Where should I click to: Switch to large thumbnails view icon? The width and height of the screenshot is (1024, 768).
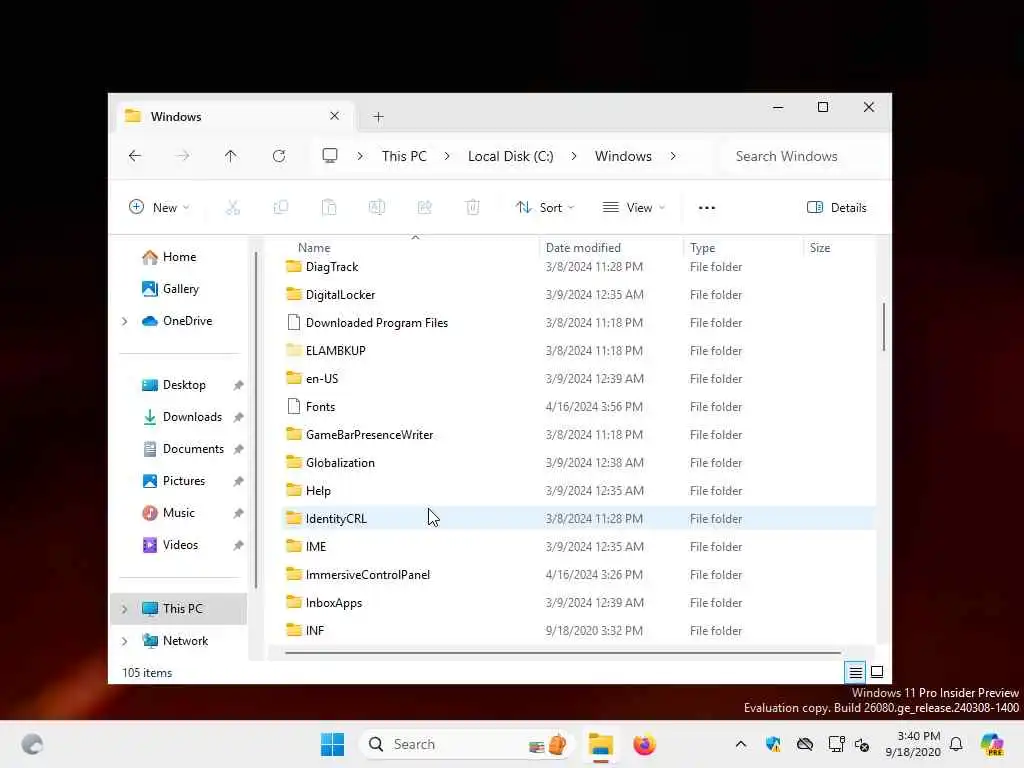(877, 672)
